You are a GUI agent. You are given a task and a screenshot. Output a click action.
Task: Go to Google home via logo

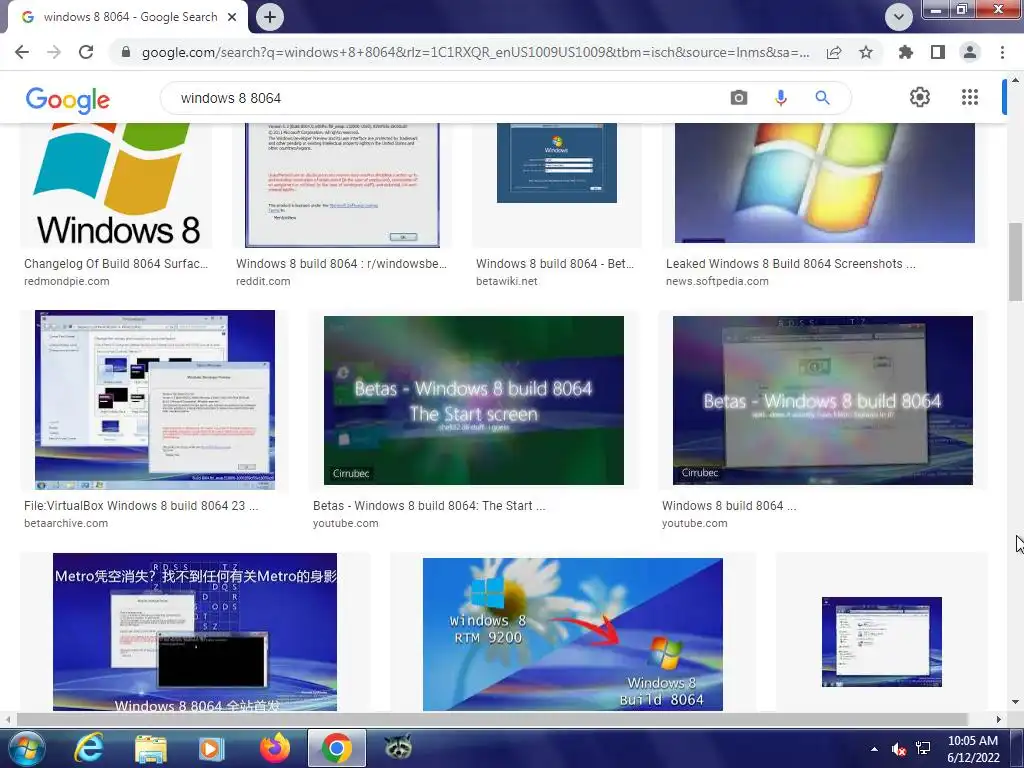point(68,99)
